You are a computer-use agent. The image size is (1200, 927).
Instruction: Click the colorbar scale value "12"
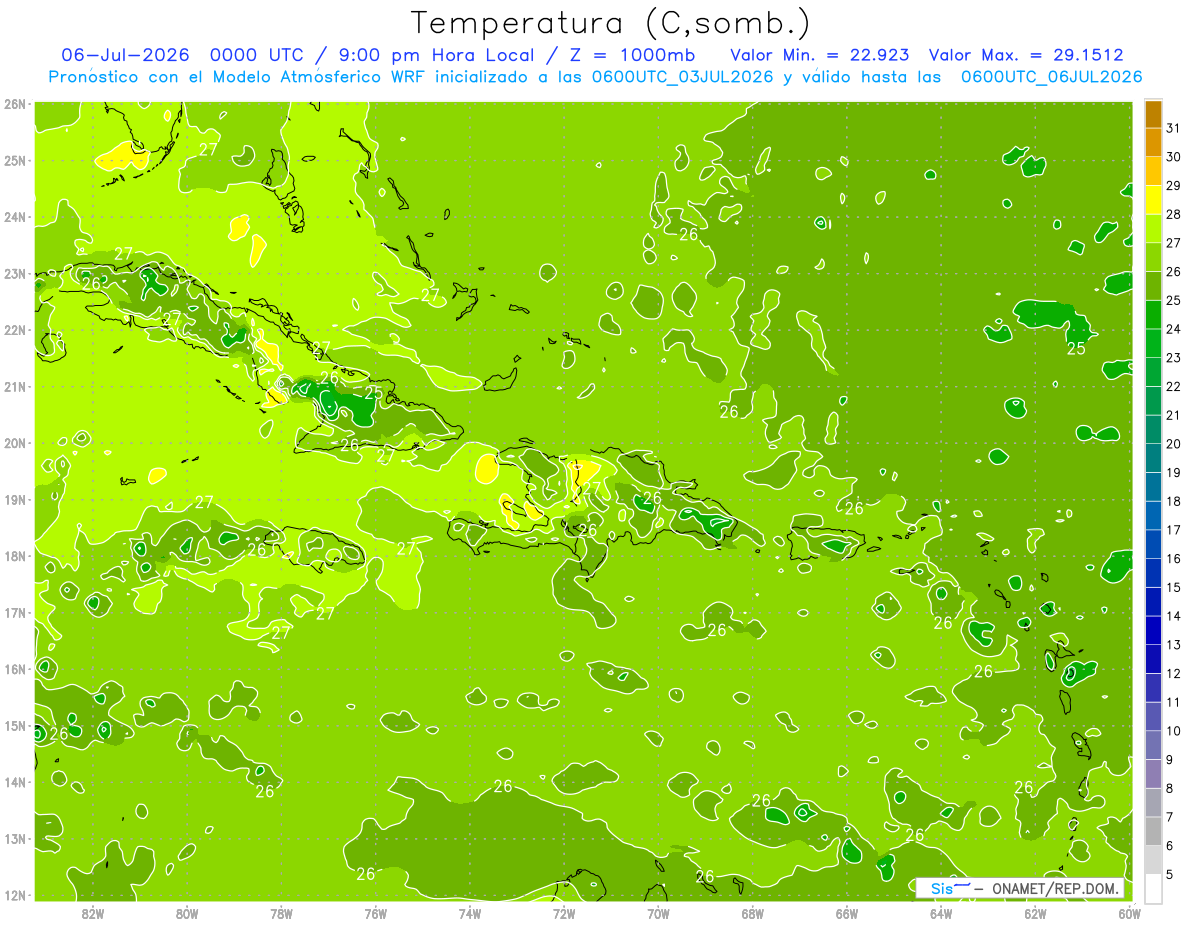click(1174, 673)
